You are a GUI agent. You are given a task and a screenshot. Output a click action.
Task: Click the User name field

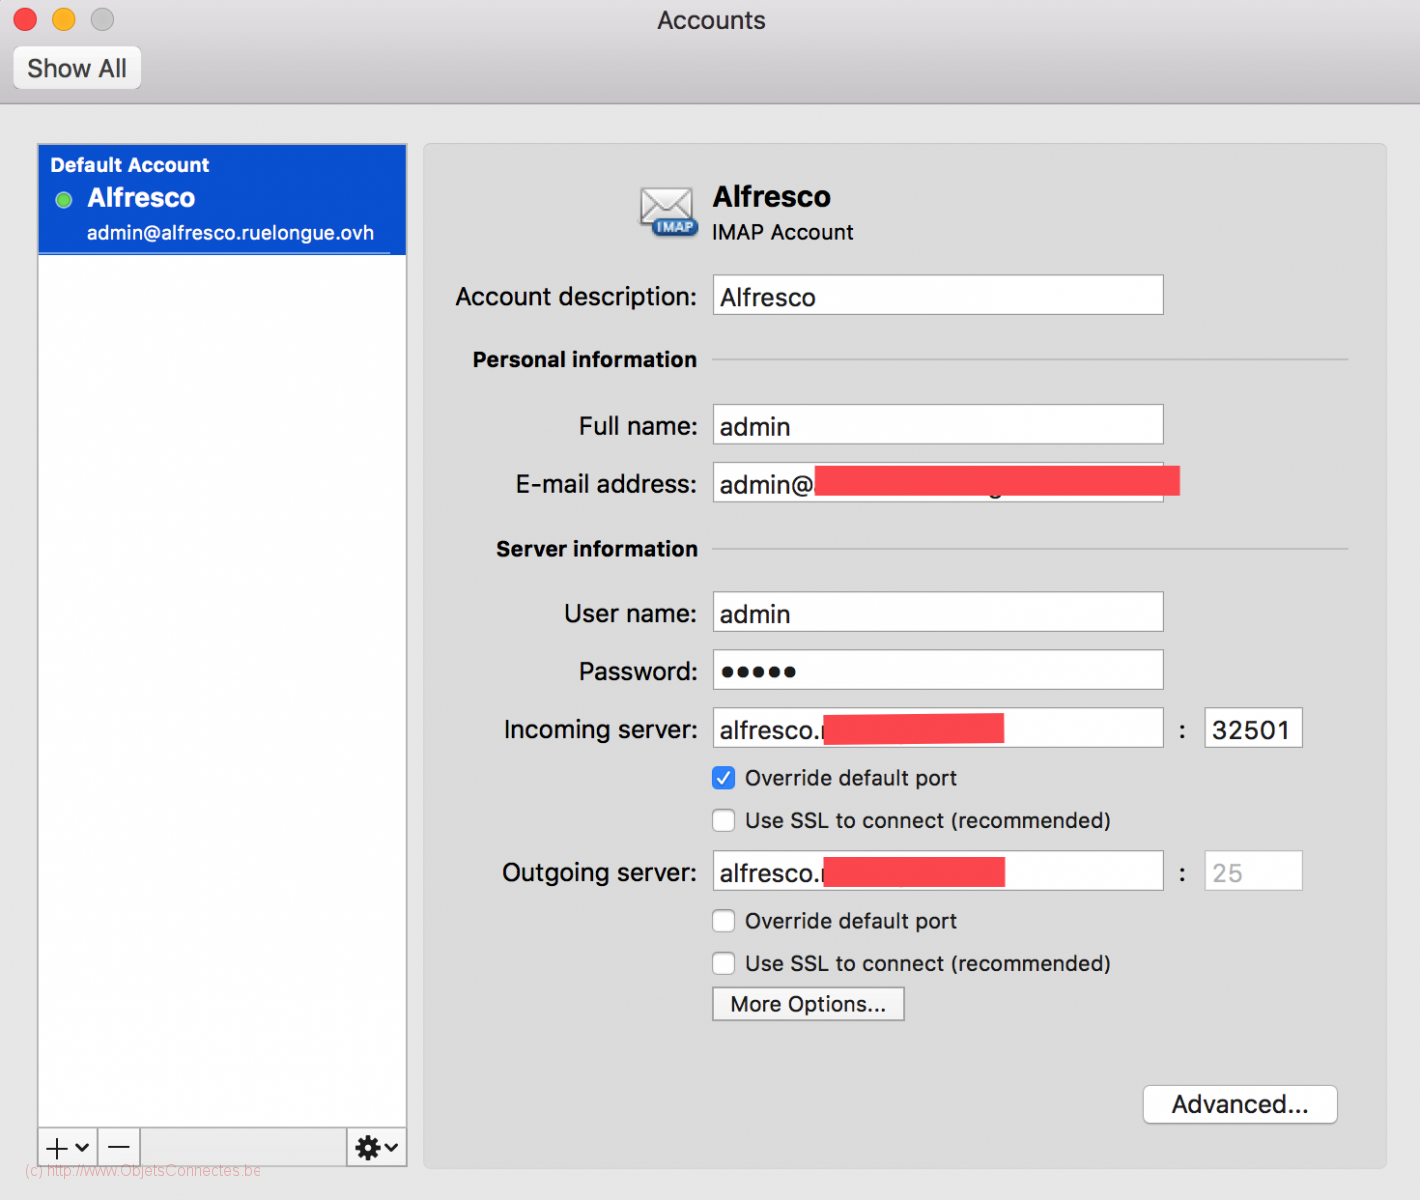coord(938,612)
